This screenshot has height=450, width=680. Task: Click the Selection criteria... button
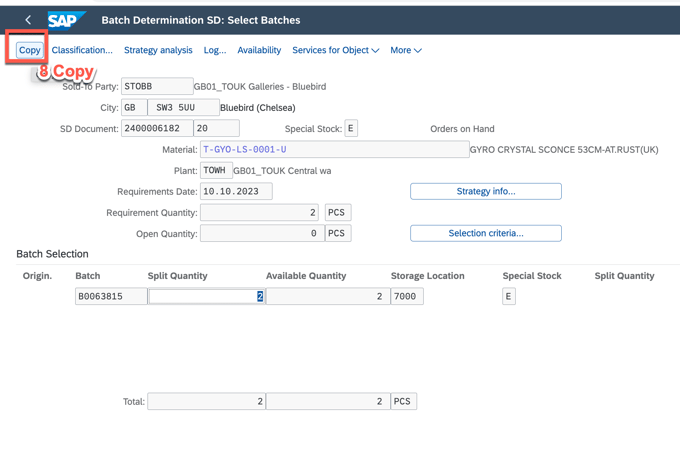point(485,233)
